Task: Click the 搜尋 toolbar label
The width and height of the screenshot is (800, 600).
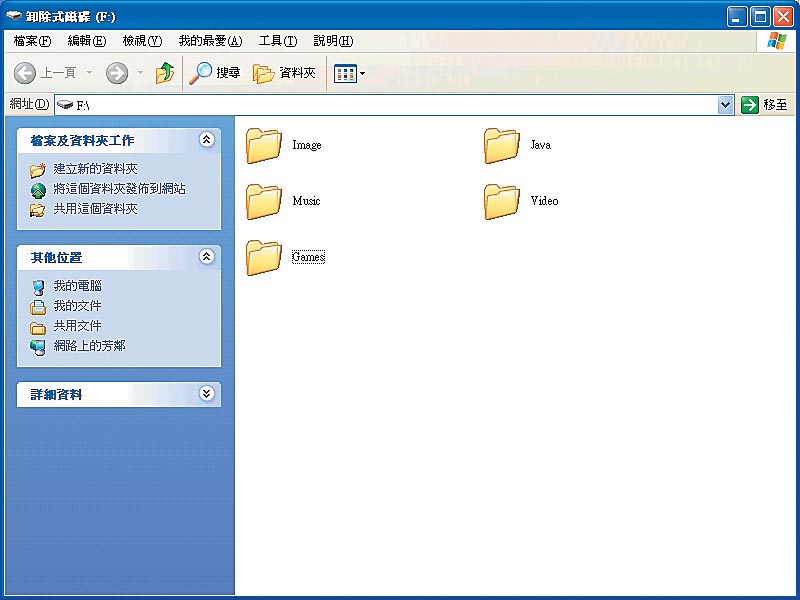Action: (228, 73)
